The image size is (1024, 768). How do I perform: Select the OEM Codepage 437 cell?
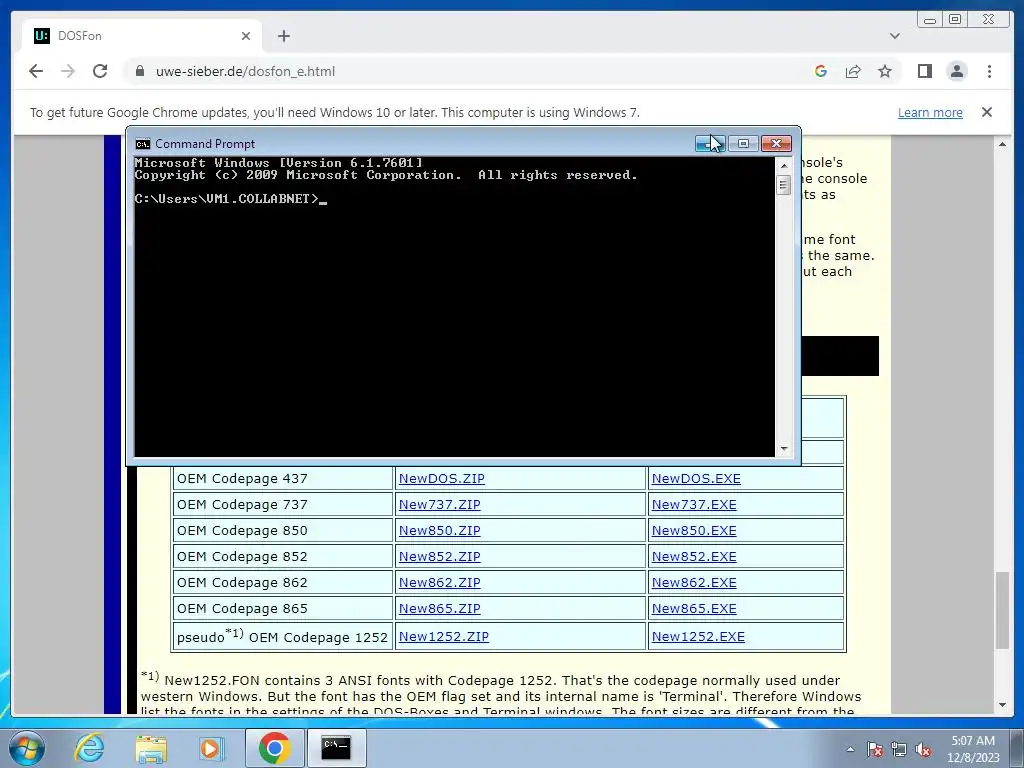click(x=283, y=479)
